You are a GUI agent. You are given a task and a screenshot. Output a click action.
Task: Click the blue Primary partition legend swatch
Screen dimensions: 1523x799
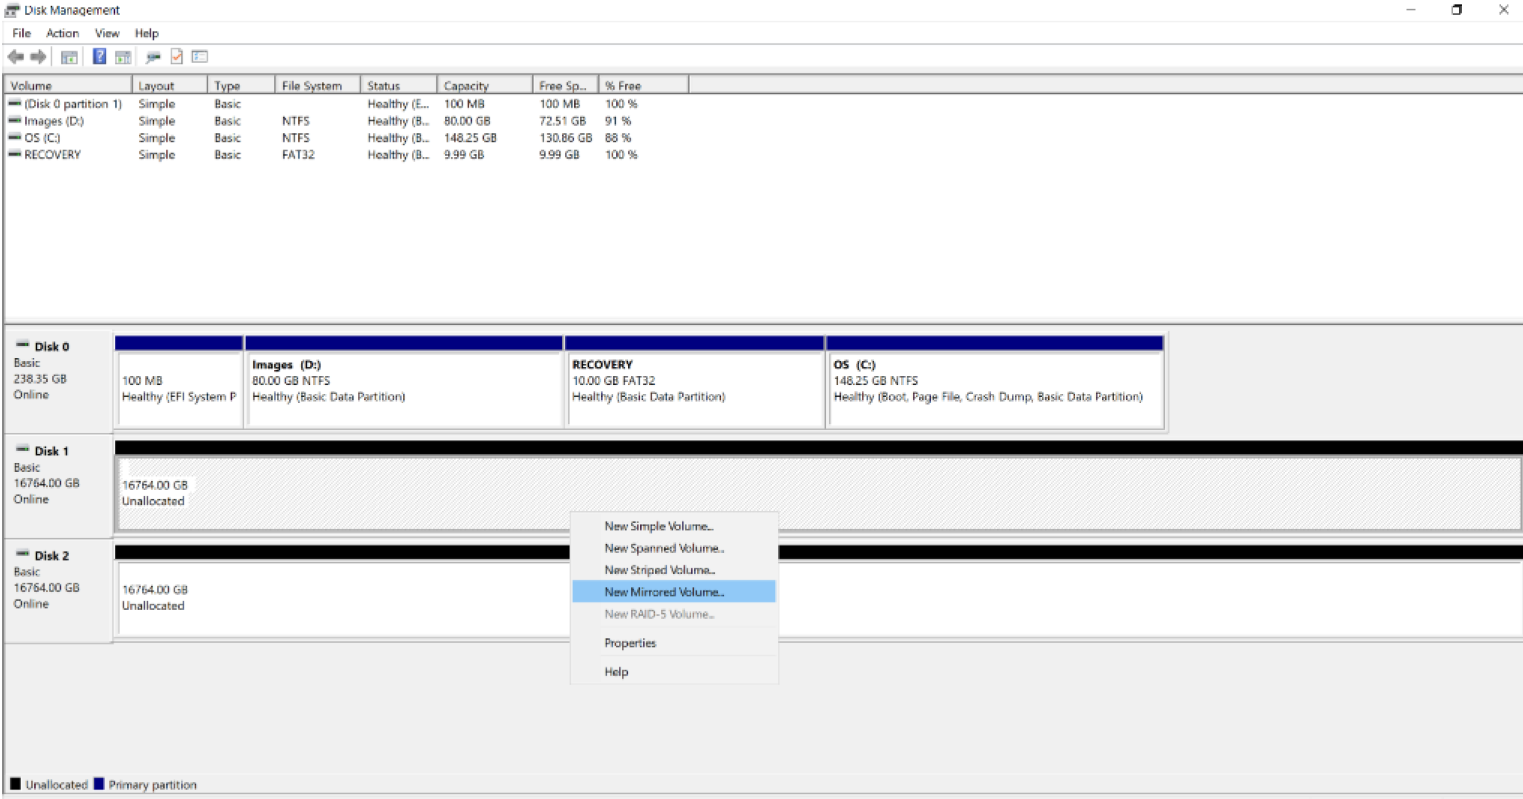click(99, 785)
